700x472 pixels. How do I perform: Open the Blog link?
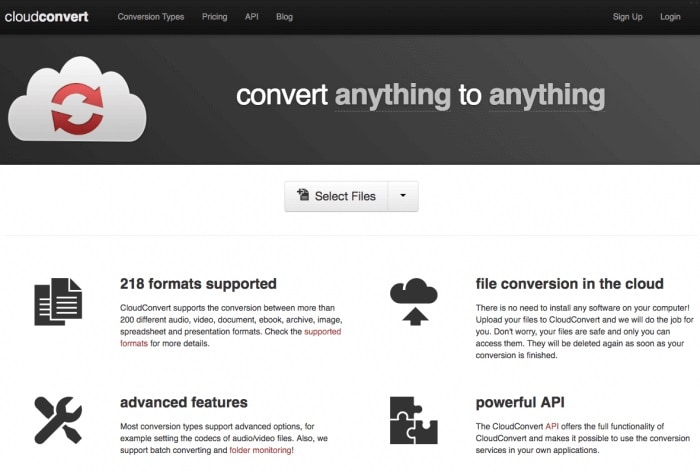tap(284, 17)
